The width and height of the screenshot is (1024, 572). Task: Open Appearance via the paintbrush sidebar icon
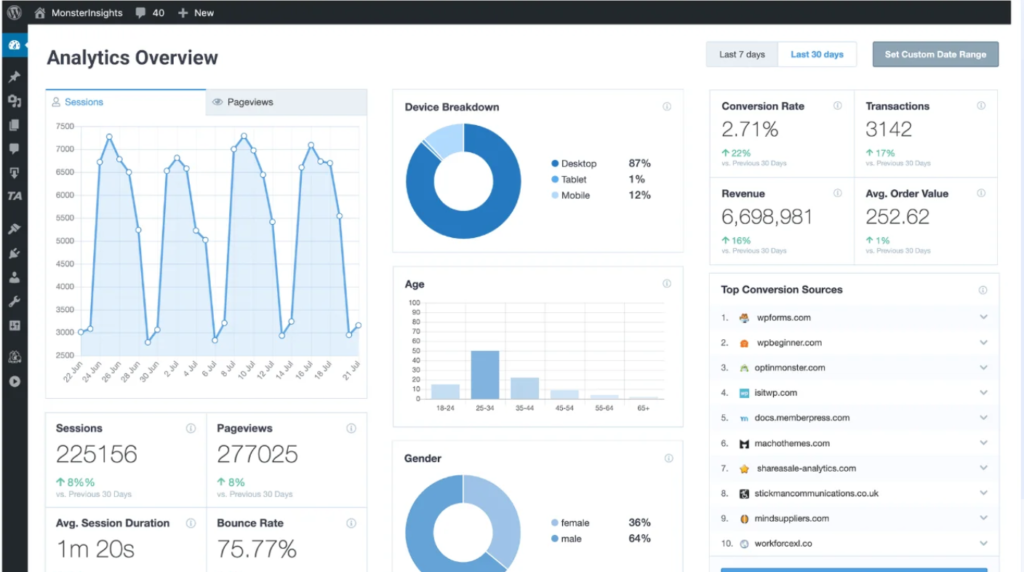14,229
